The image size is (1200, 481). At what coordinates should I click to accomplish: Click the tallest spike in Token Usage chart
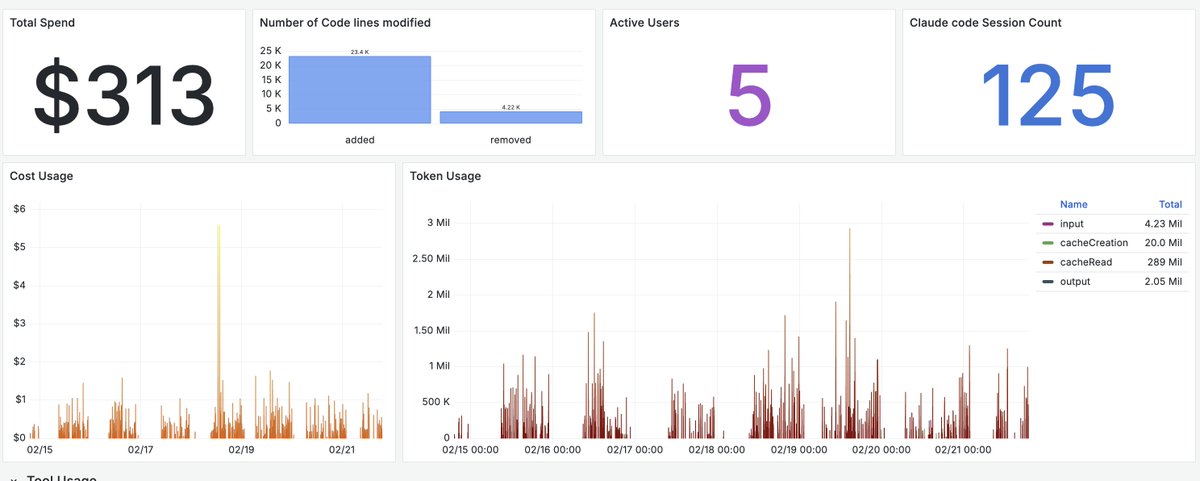tap(849, 332)
